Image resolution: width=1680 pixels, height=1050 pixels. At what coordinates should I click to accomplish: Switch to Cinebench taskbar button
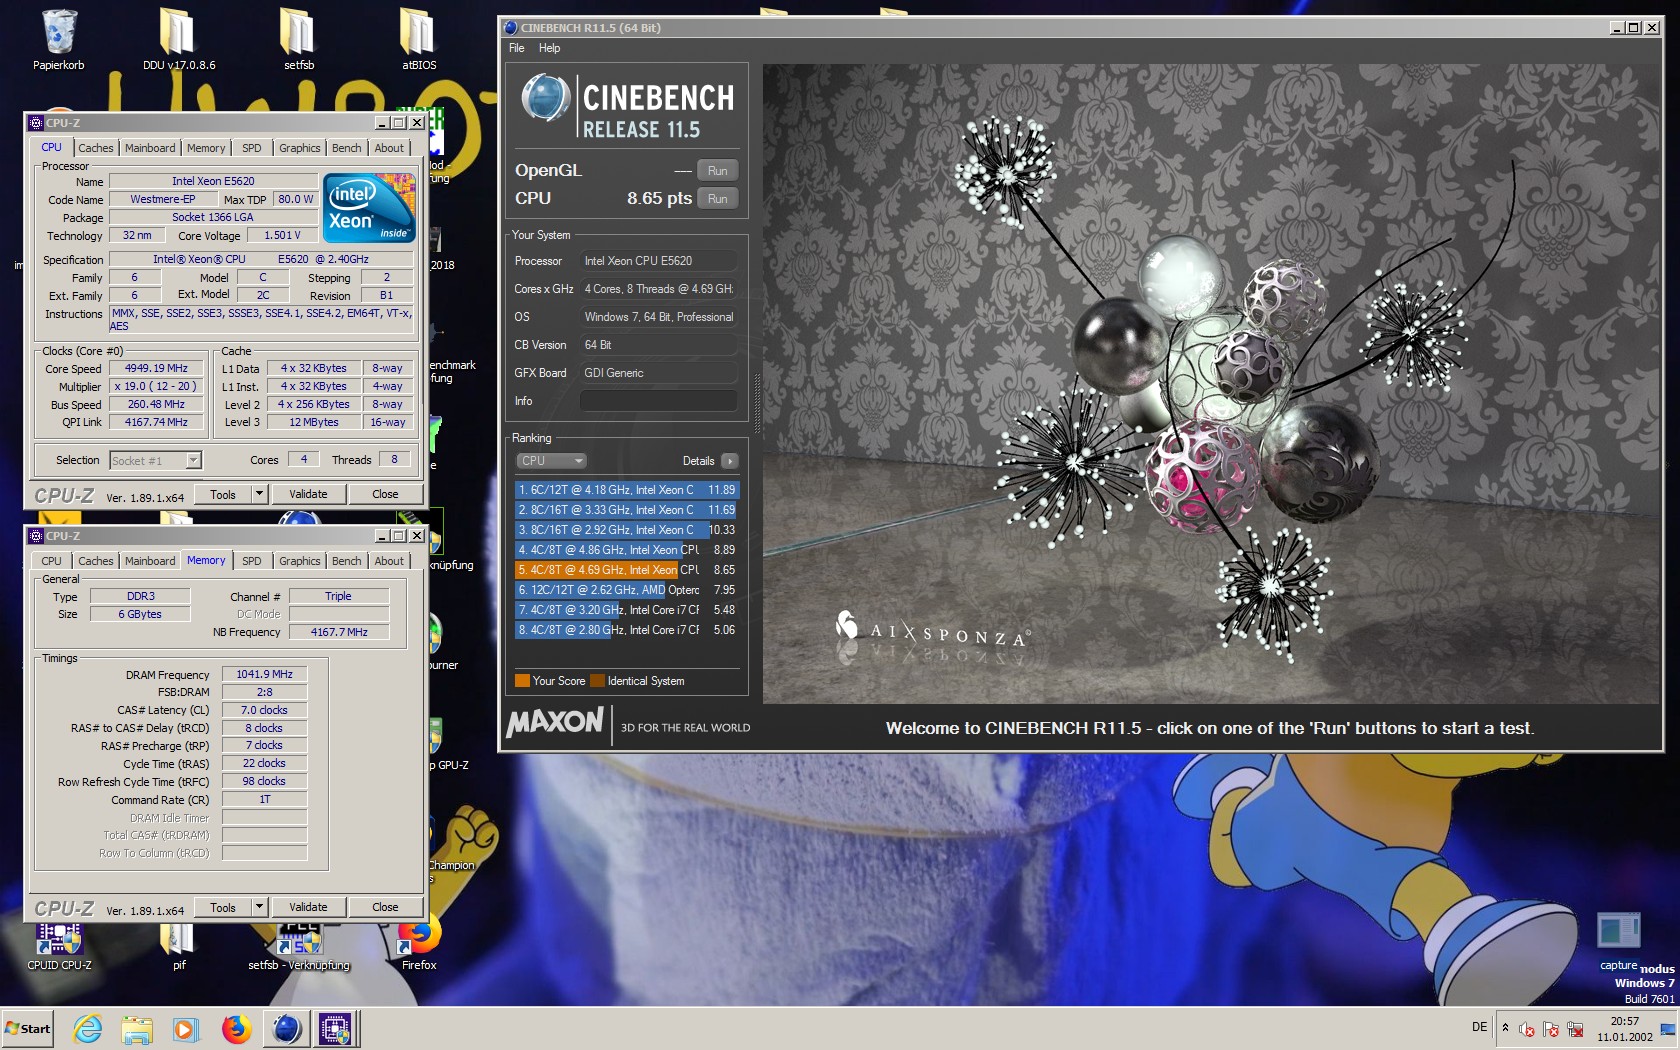point(287,1029)
